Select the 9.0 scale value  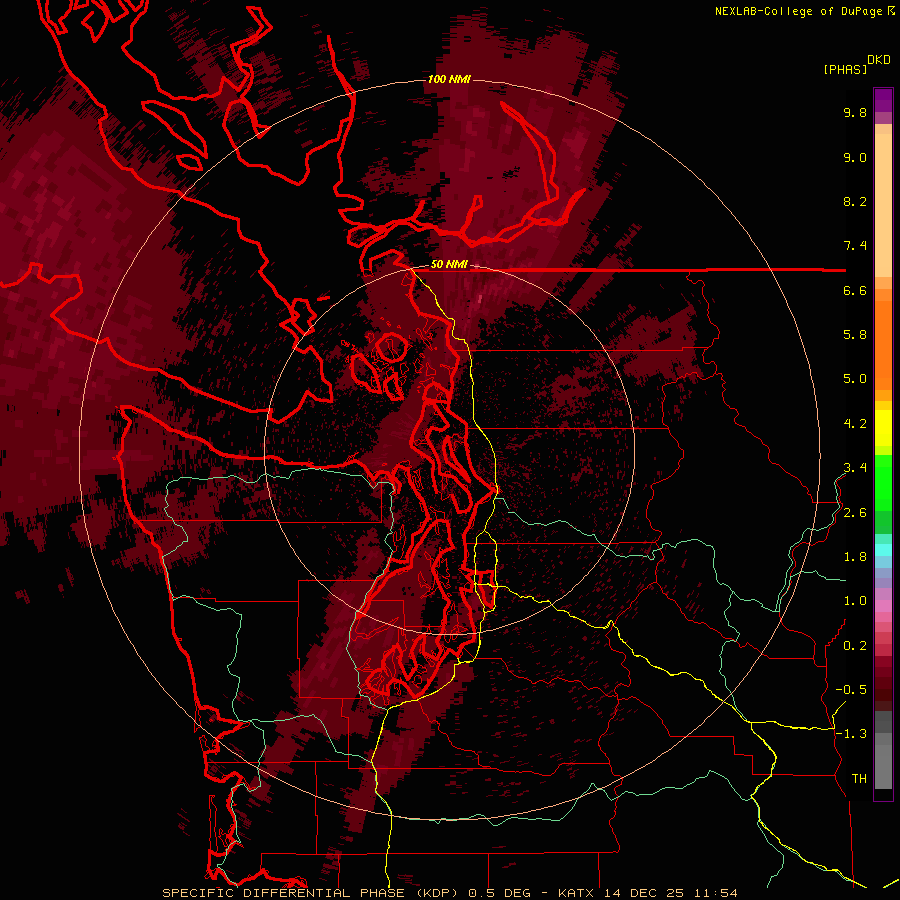855,157
